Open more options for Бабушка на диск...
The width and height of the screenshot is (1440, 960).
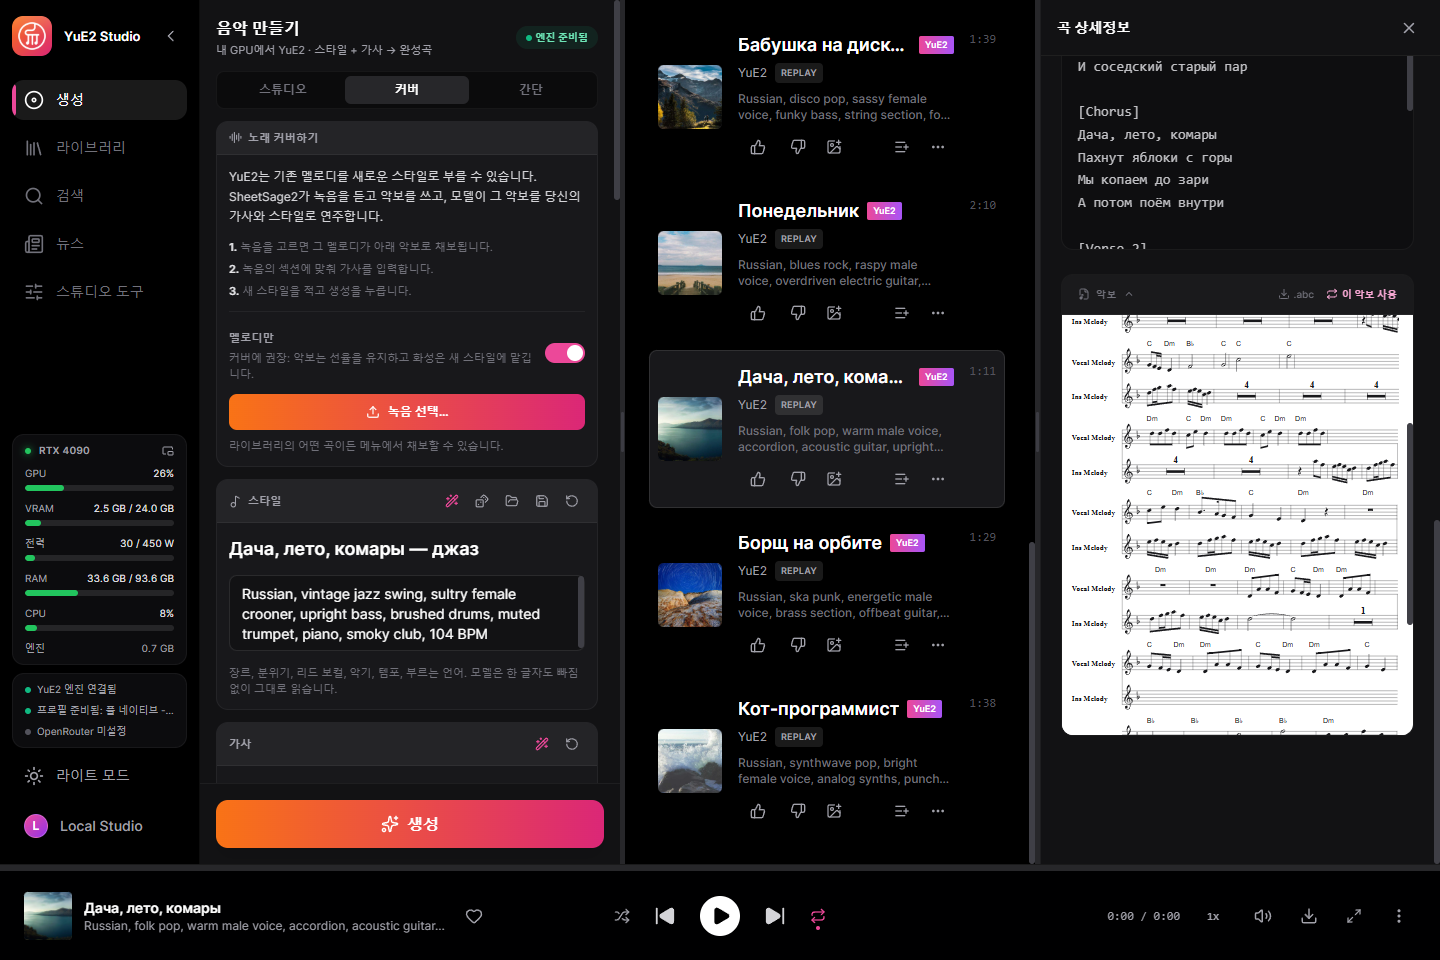coord(938,147)
